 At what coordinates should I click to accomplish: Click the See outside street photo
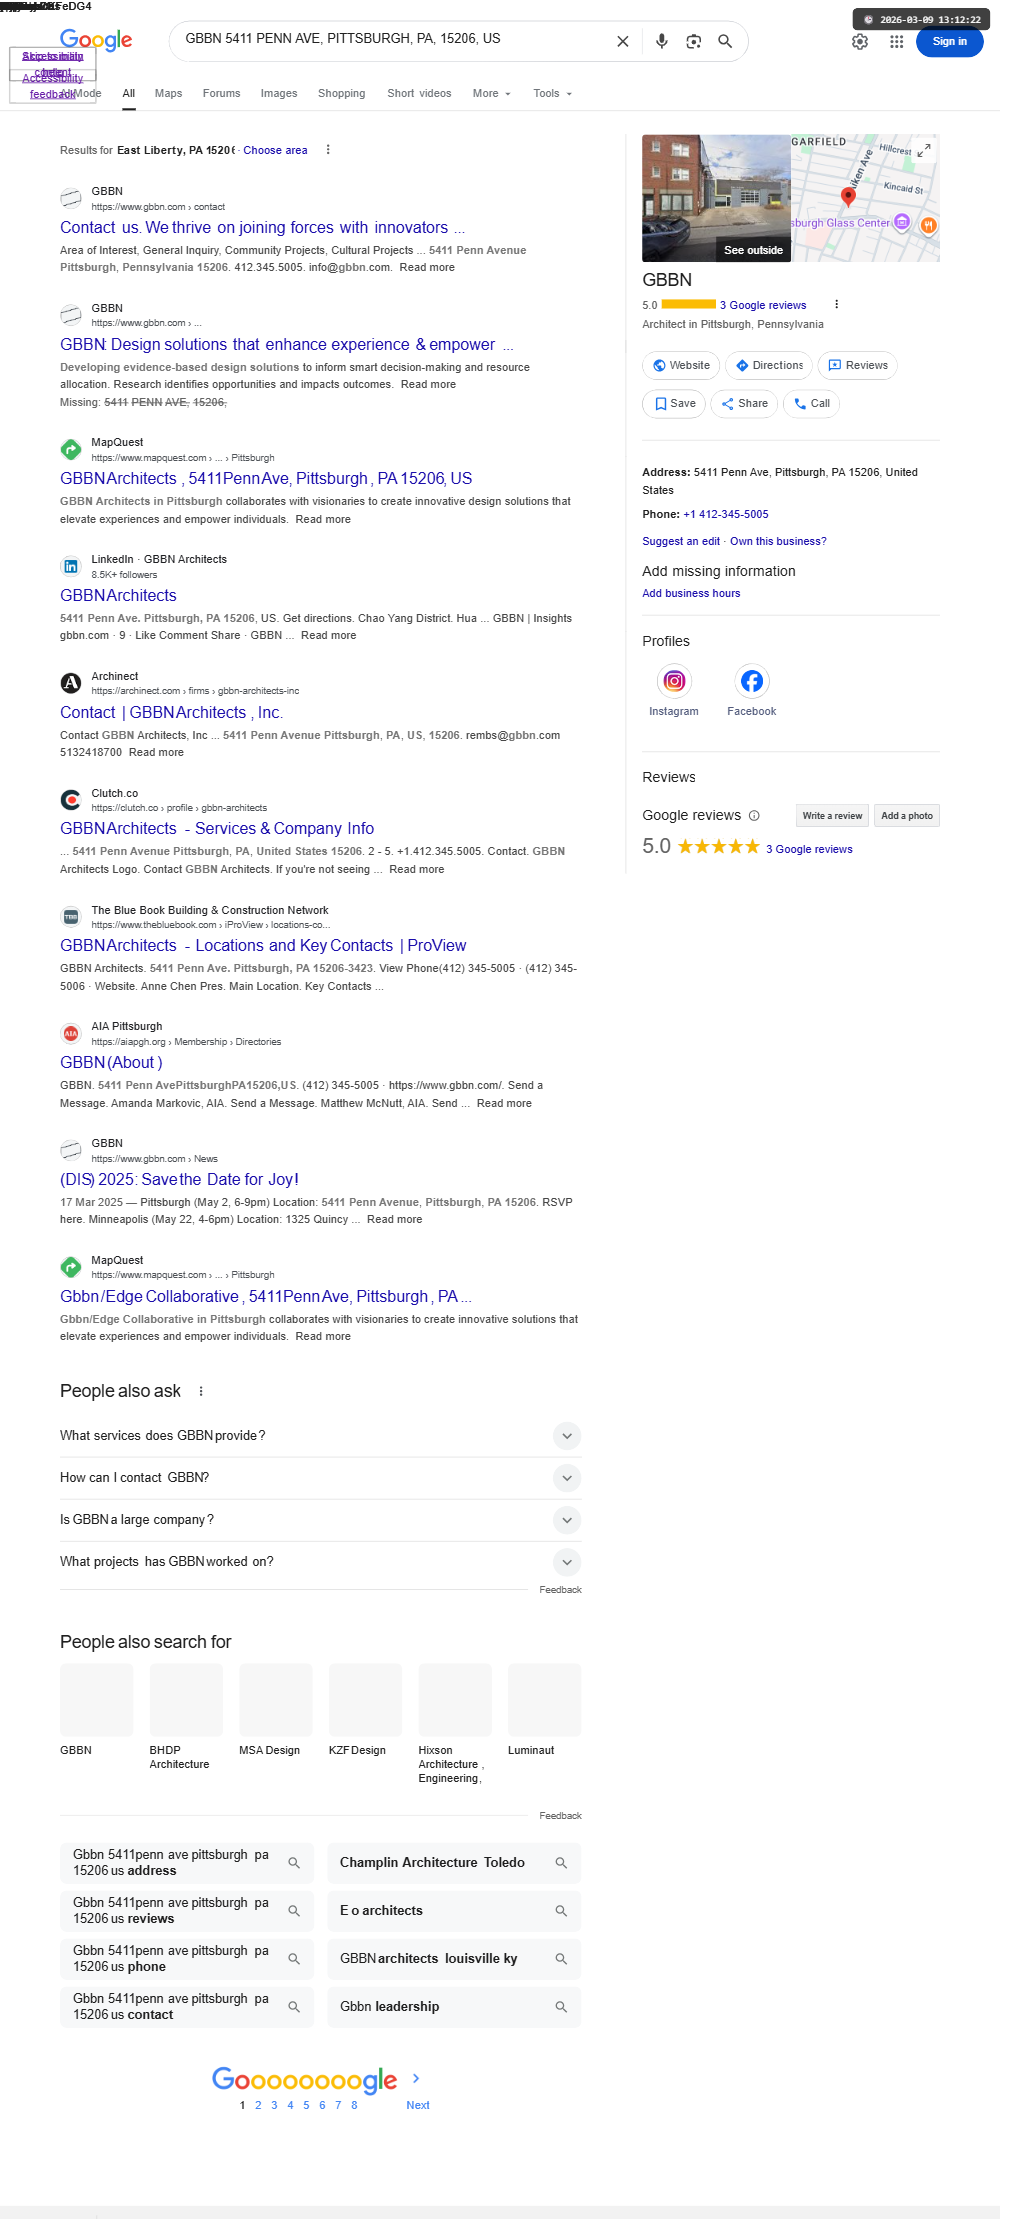coord(716,198)
